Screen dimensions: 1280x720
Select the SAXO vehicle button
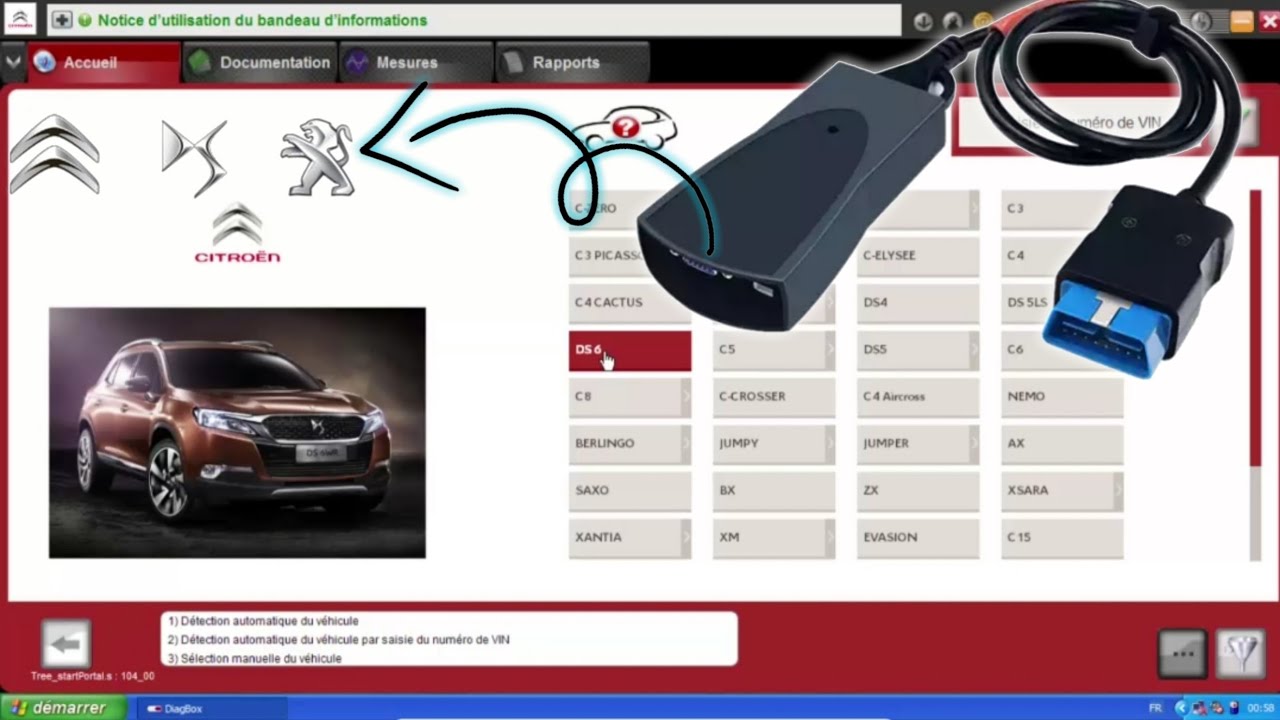click(630, 491)
